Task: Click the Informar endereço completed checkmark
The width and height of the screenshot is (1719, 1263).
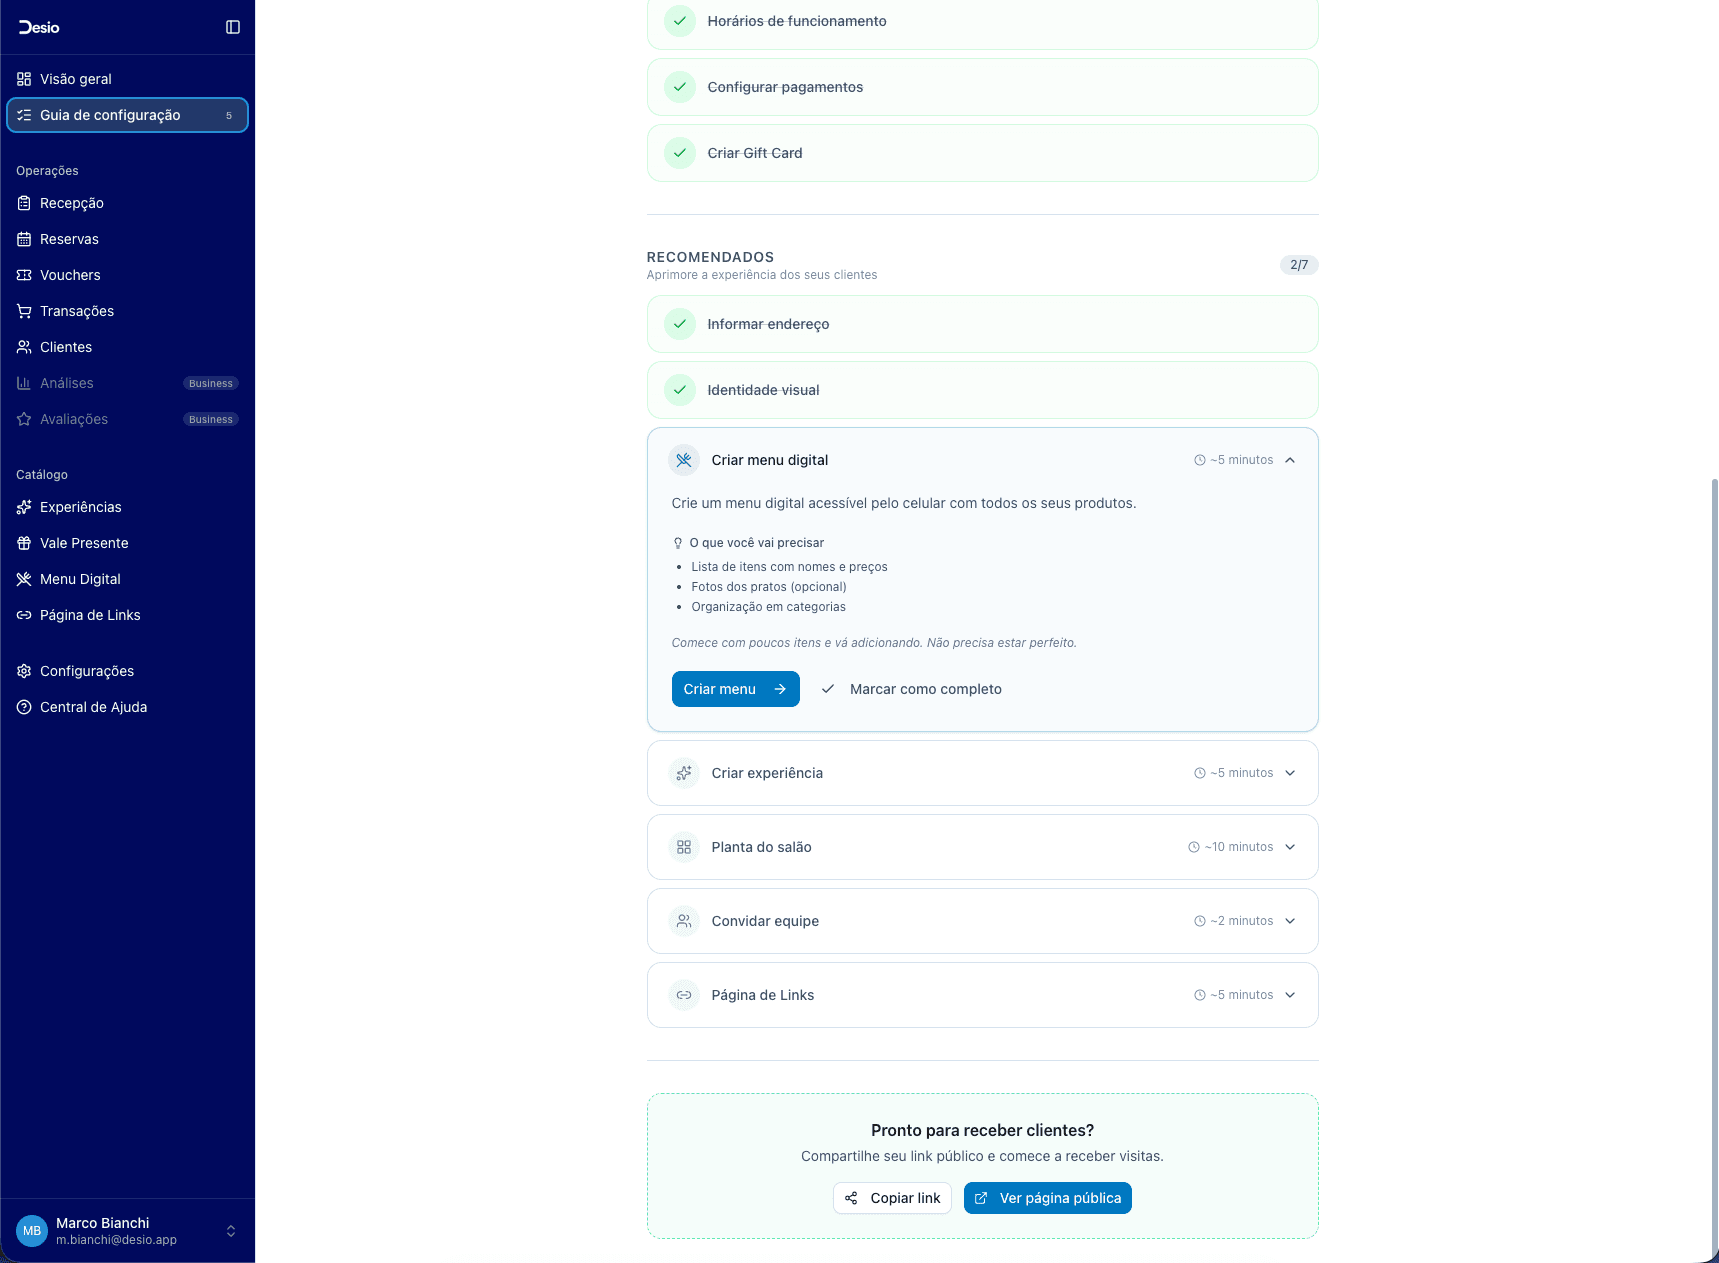Action: coord(680,324)
